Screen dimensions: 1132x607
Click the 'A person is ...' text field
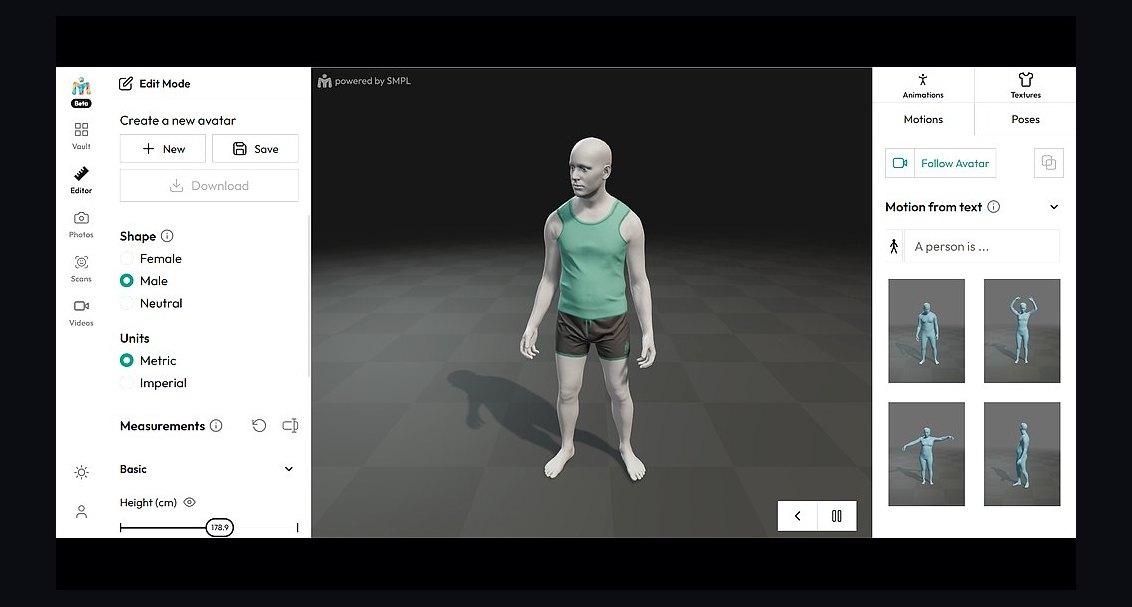tap(982, 247)
